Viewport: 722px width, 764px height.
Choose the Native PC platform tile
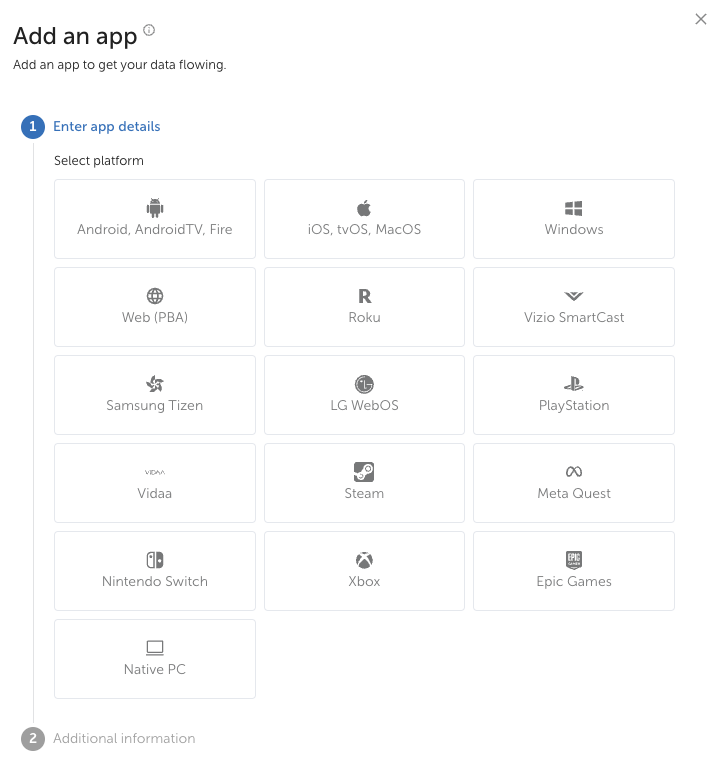click(155, 659)
